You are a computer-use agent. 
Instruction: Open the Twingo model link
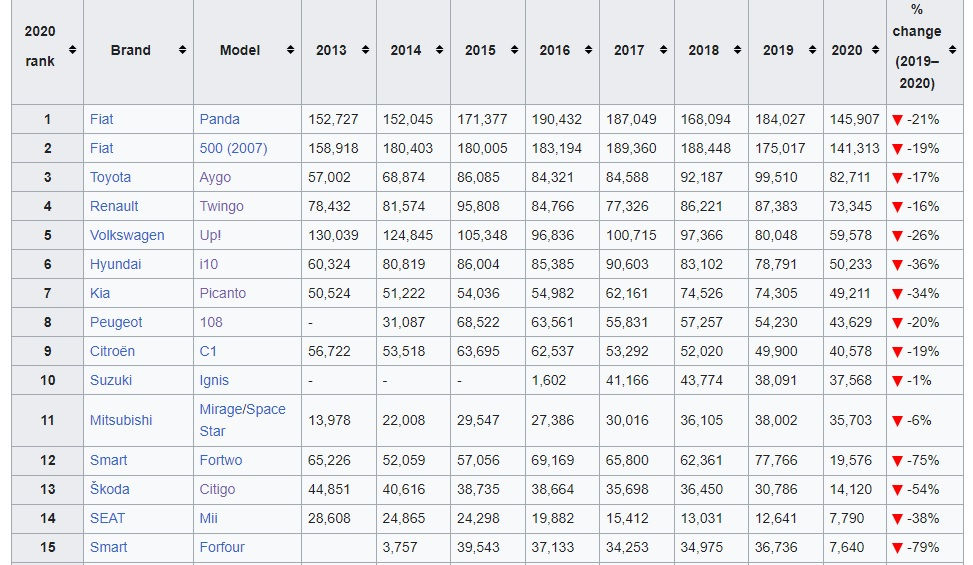[222, 207]
